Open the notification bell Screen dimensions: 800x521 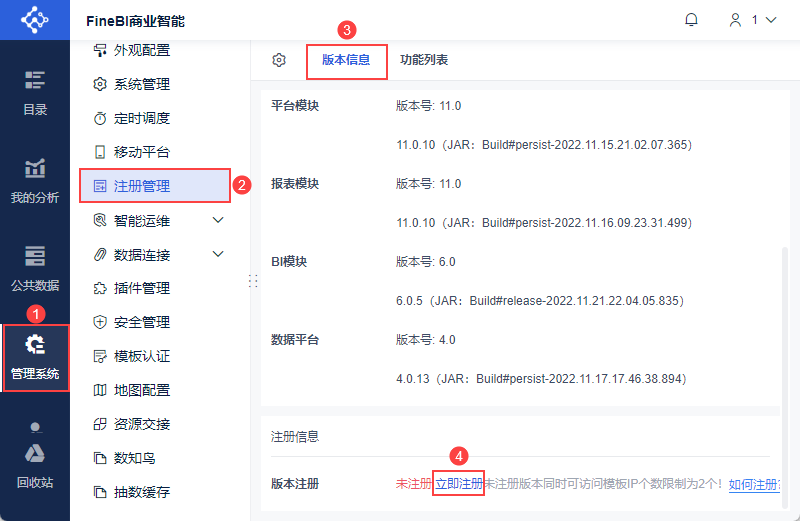[691, 20]
